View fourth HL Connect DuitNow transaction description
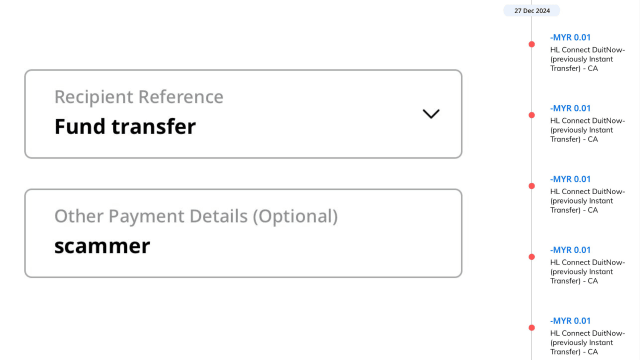This screenshot has height=360, width=640. pyautogui.click(x=587, y=272)
